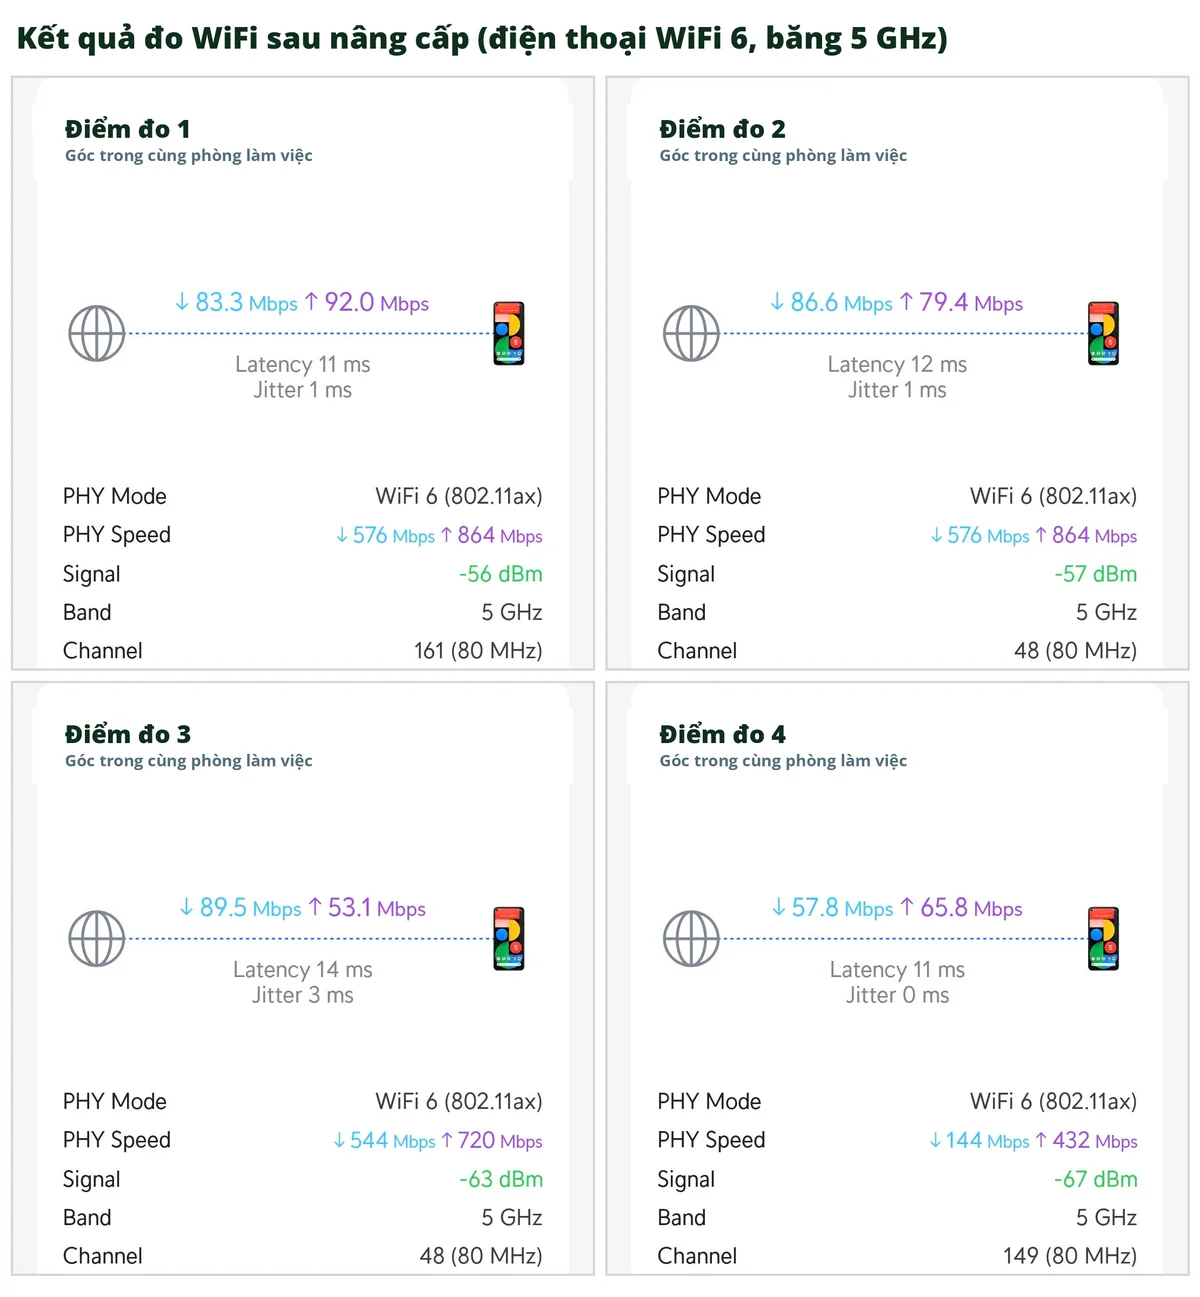Image resolution: width=1200 pixels, height=1297 pixels.
Task: Click the 432 Mbps PHY upload speed
Action: click(1087, 1141)
